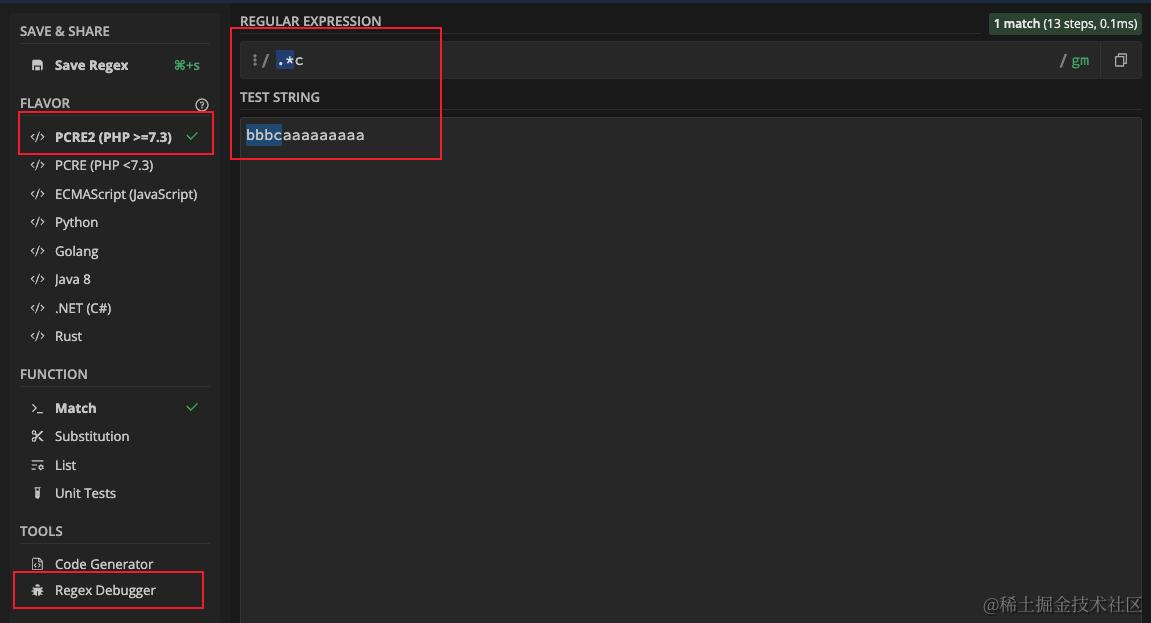Click the code icon beside .NET (C#)
1151x623 pixels.
(37, 308)
